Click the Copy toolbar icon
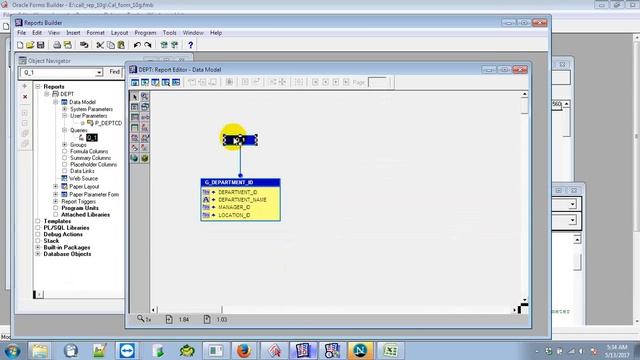640x360 pixels. click(x=111, y=45)
